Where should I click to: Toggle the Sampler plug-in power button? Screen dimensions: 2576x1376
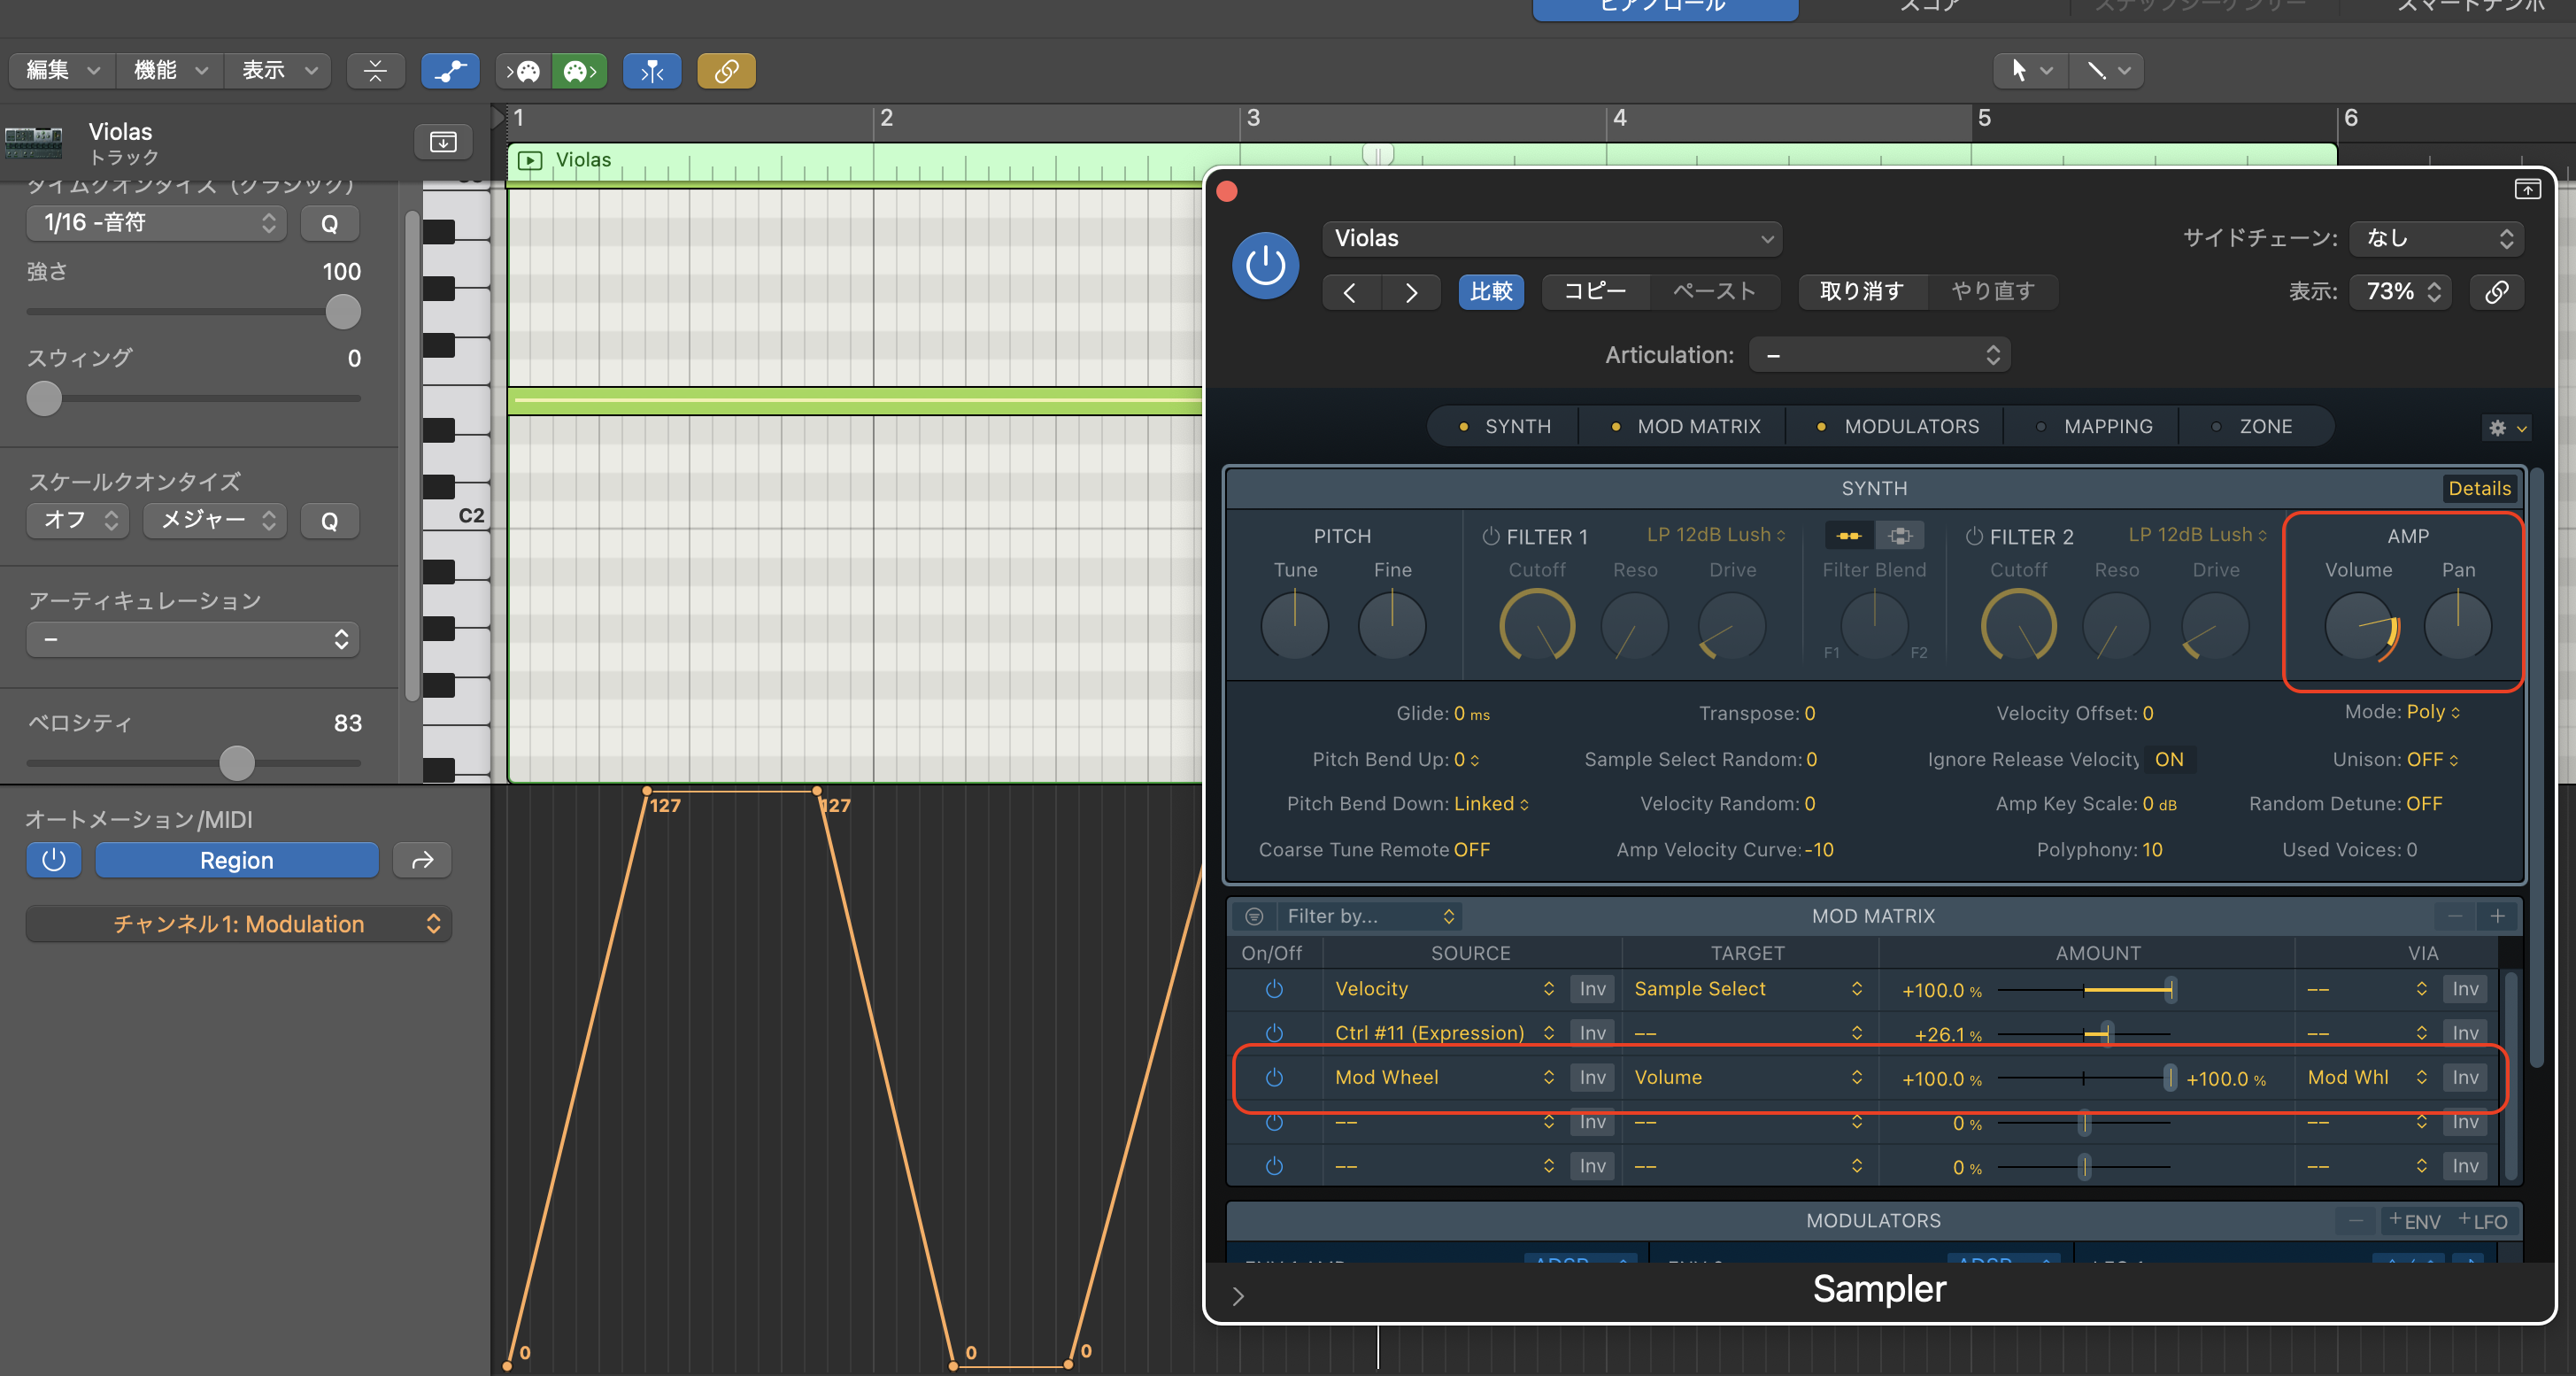1265,266
